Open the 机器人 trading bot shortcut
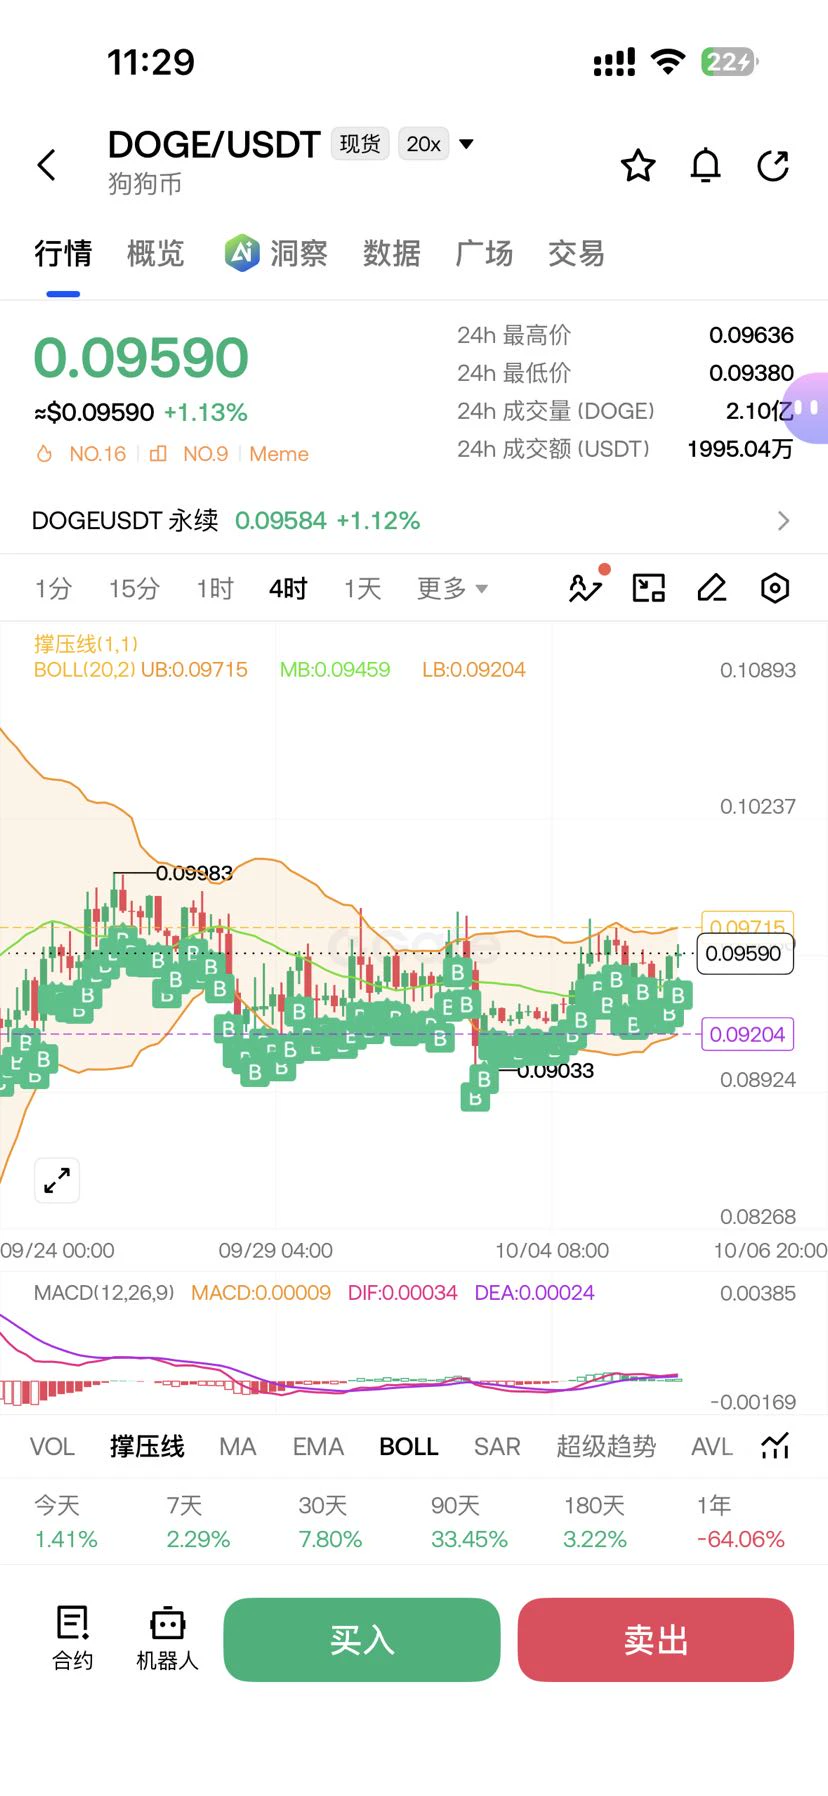This screenshot has height=1796, width=828. [167, 1639]
